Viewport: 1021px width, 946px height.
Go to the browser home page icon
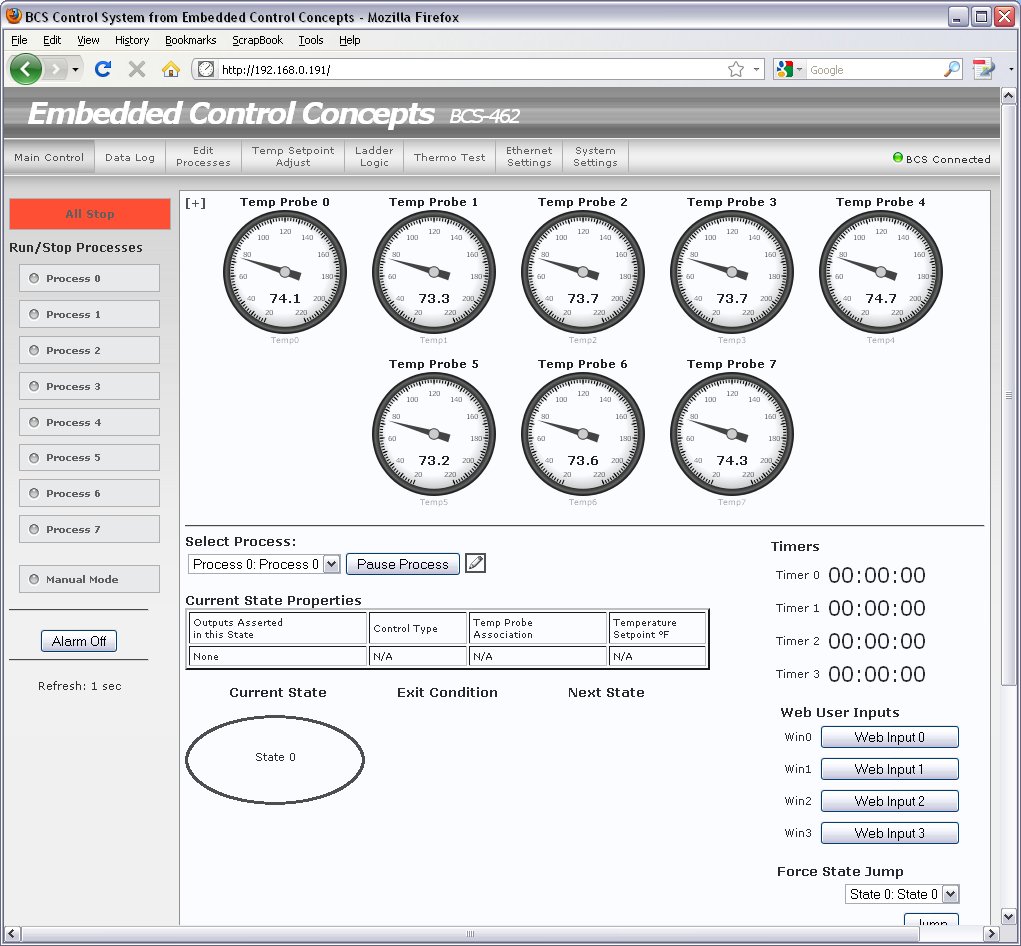[171, 68]
